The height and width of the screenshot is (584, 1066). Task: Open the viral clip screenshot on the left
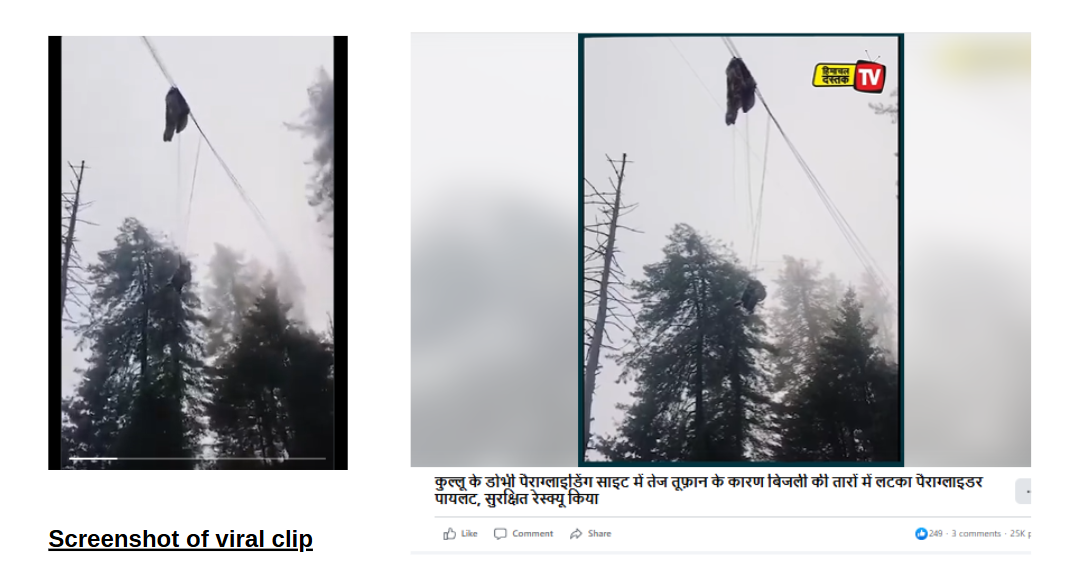tap(198, 252)
